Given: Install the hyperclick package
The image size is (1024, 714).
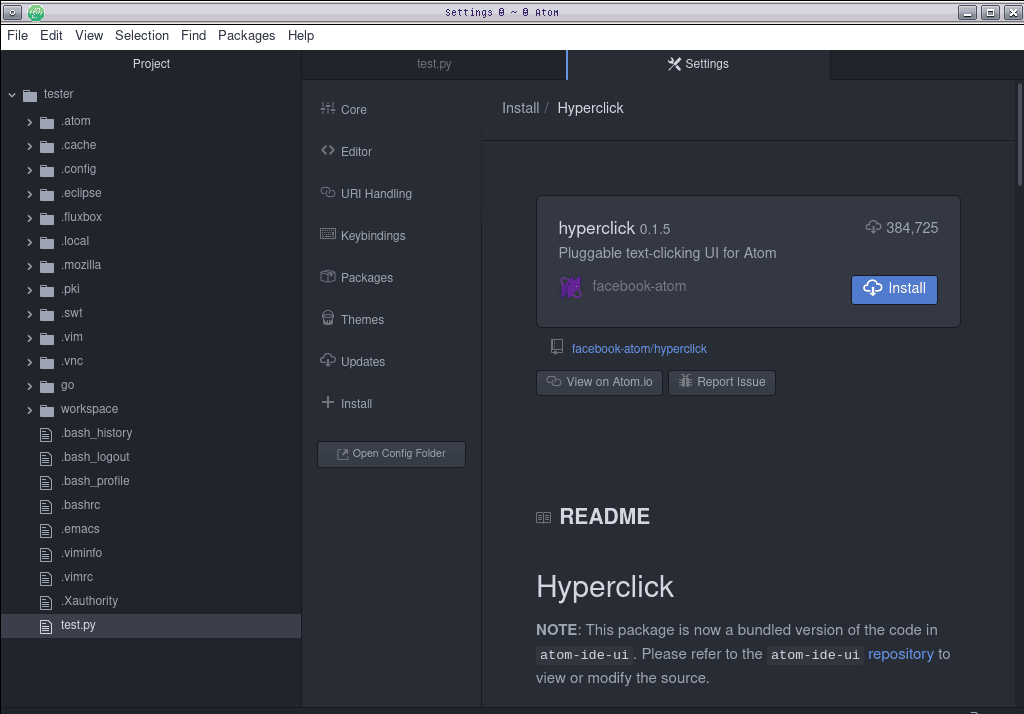Looking at the screenshot, I should tap(894, 289).
